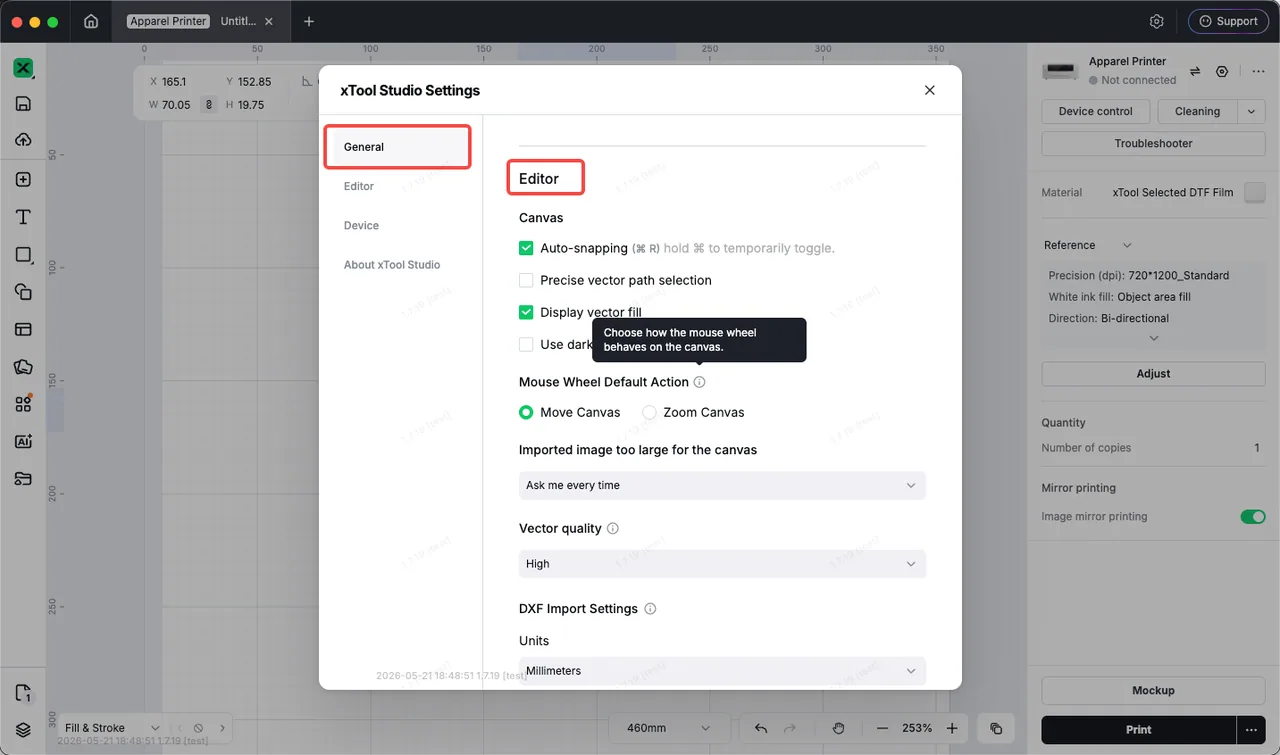1280x755 pixels.
Task: Select the Text tool in left sidebar
Action: (23, 217)
